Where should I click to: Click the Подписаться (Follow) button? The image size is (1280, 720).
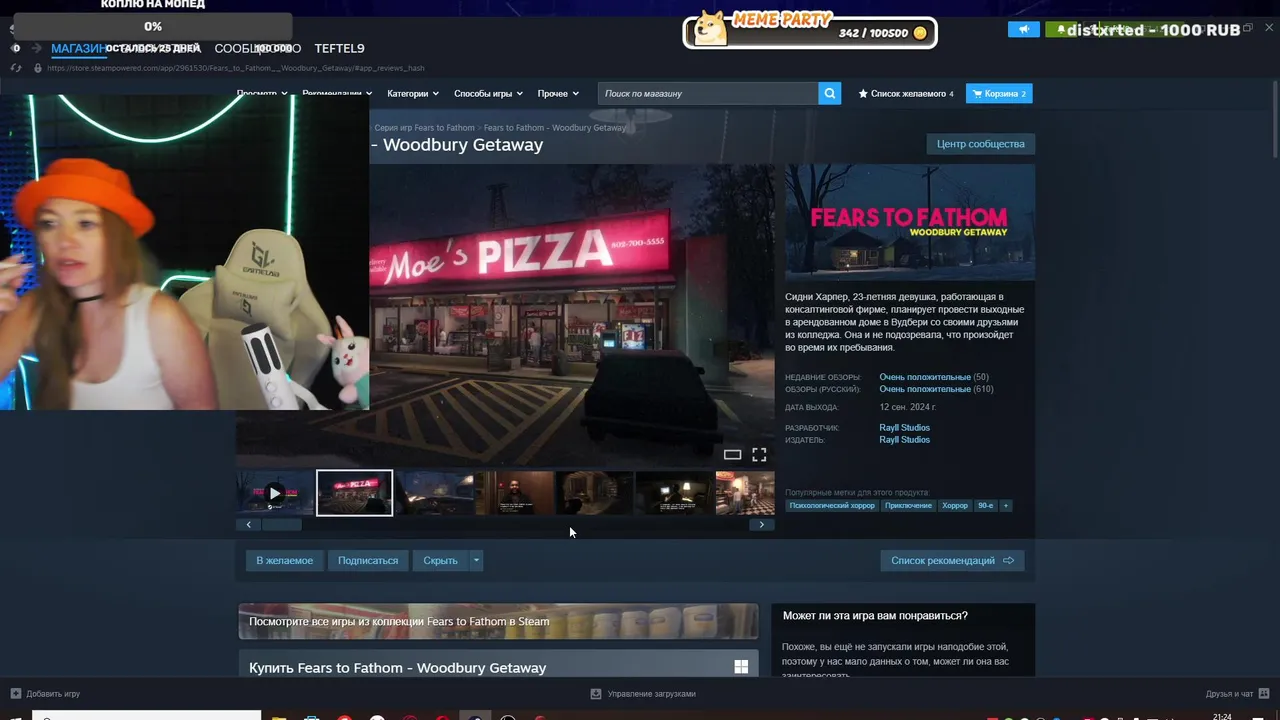point(368,560)
